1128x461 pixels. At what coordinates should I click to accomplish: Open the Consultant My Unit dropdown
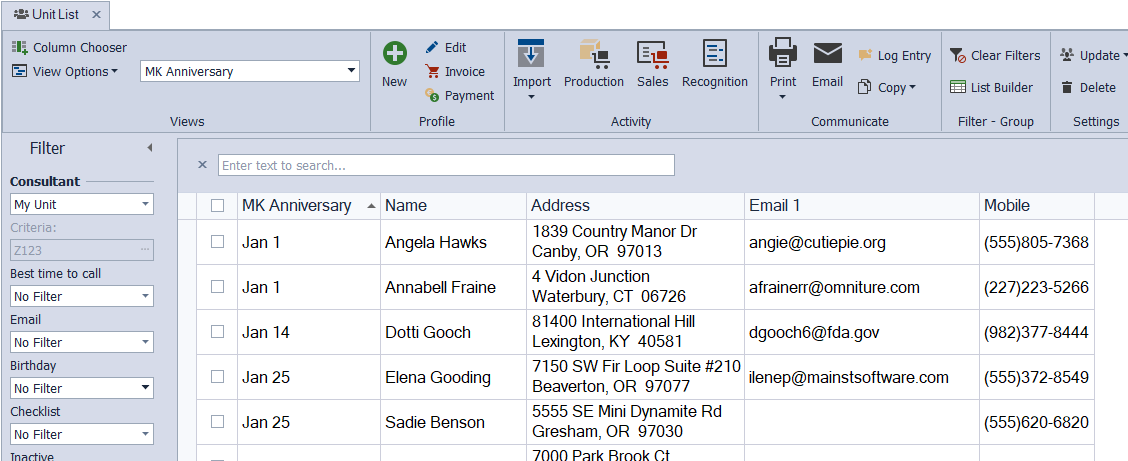pos(146,204)
